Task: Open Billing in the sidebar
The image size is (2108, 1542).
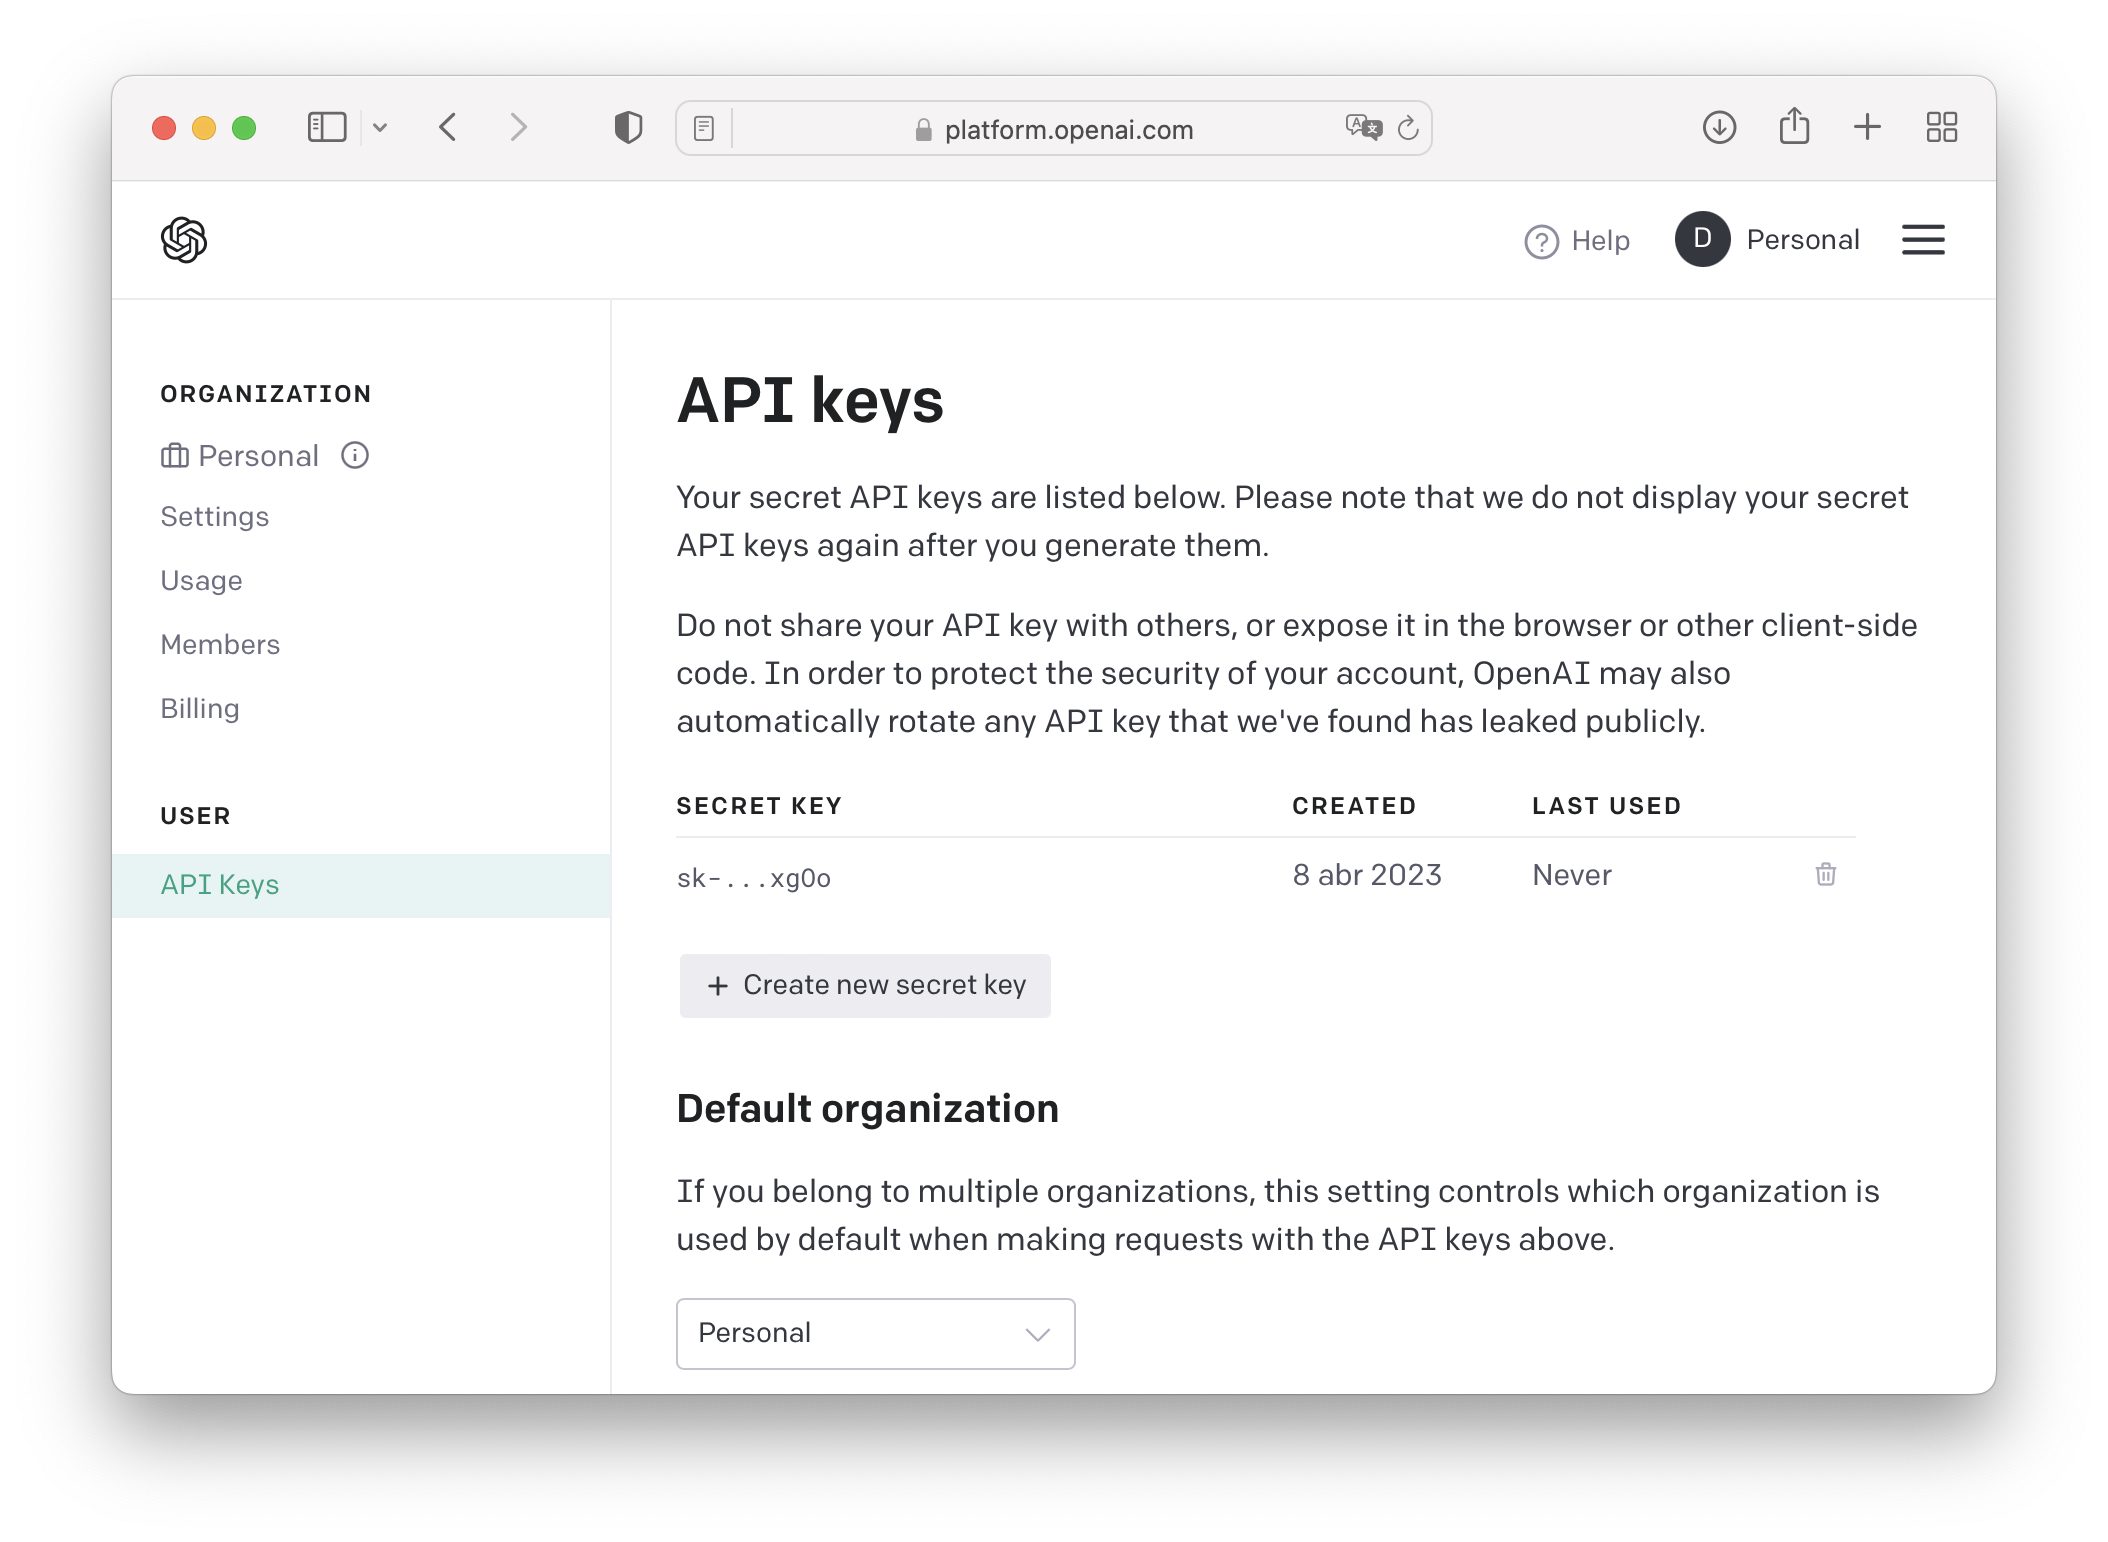Action: [x=200, y=709]
